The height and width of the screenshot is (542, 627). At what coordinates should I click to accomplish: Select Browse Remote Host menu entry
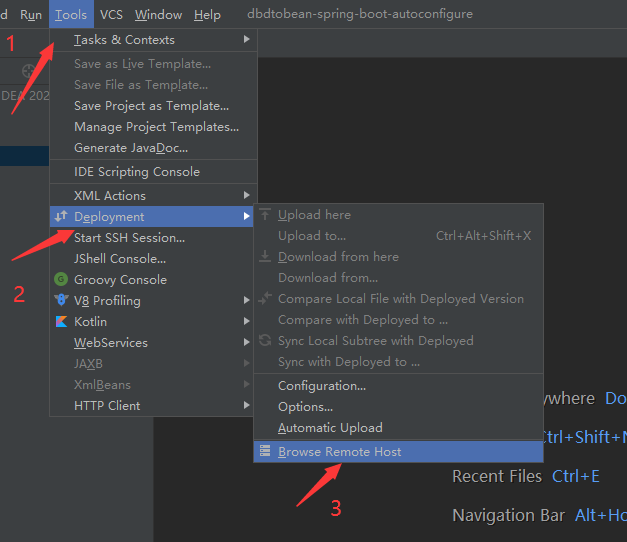point(339,452)
